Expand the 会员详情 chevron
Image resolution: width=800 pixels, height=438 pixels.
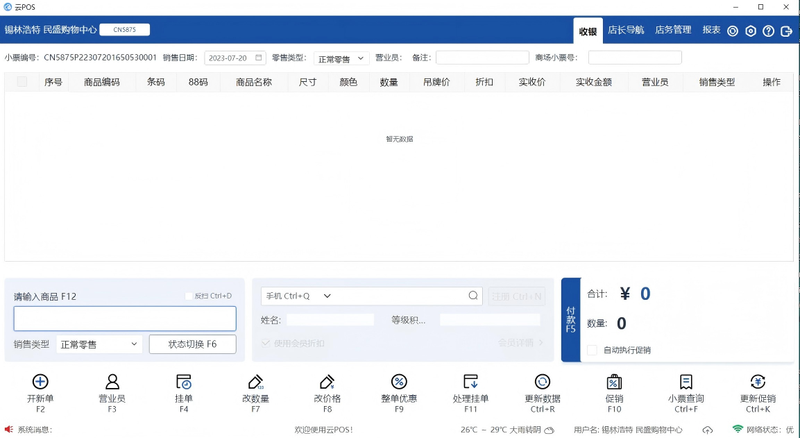point(541,343)
